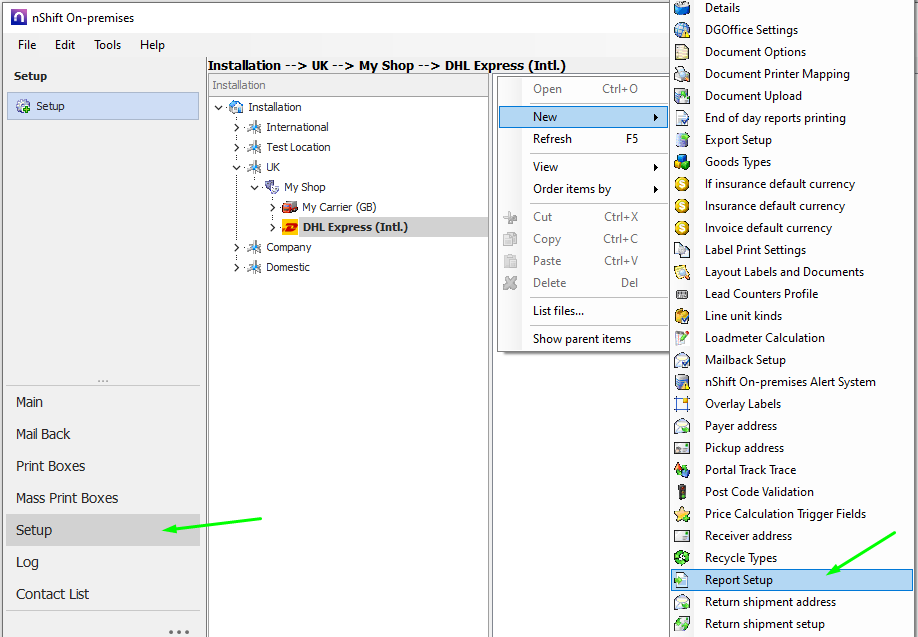918x637 pixels.
Task: Click the My Carrier truck icon
Action: [290, 207]
